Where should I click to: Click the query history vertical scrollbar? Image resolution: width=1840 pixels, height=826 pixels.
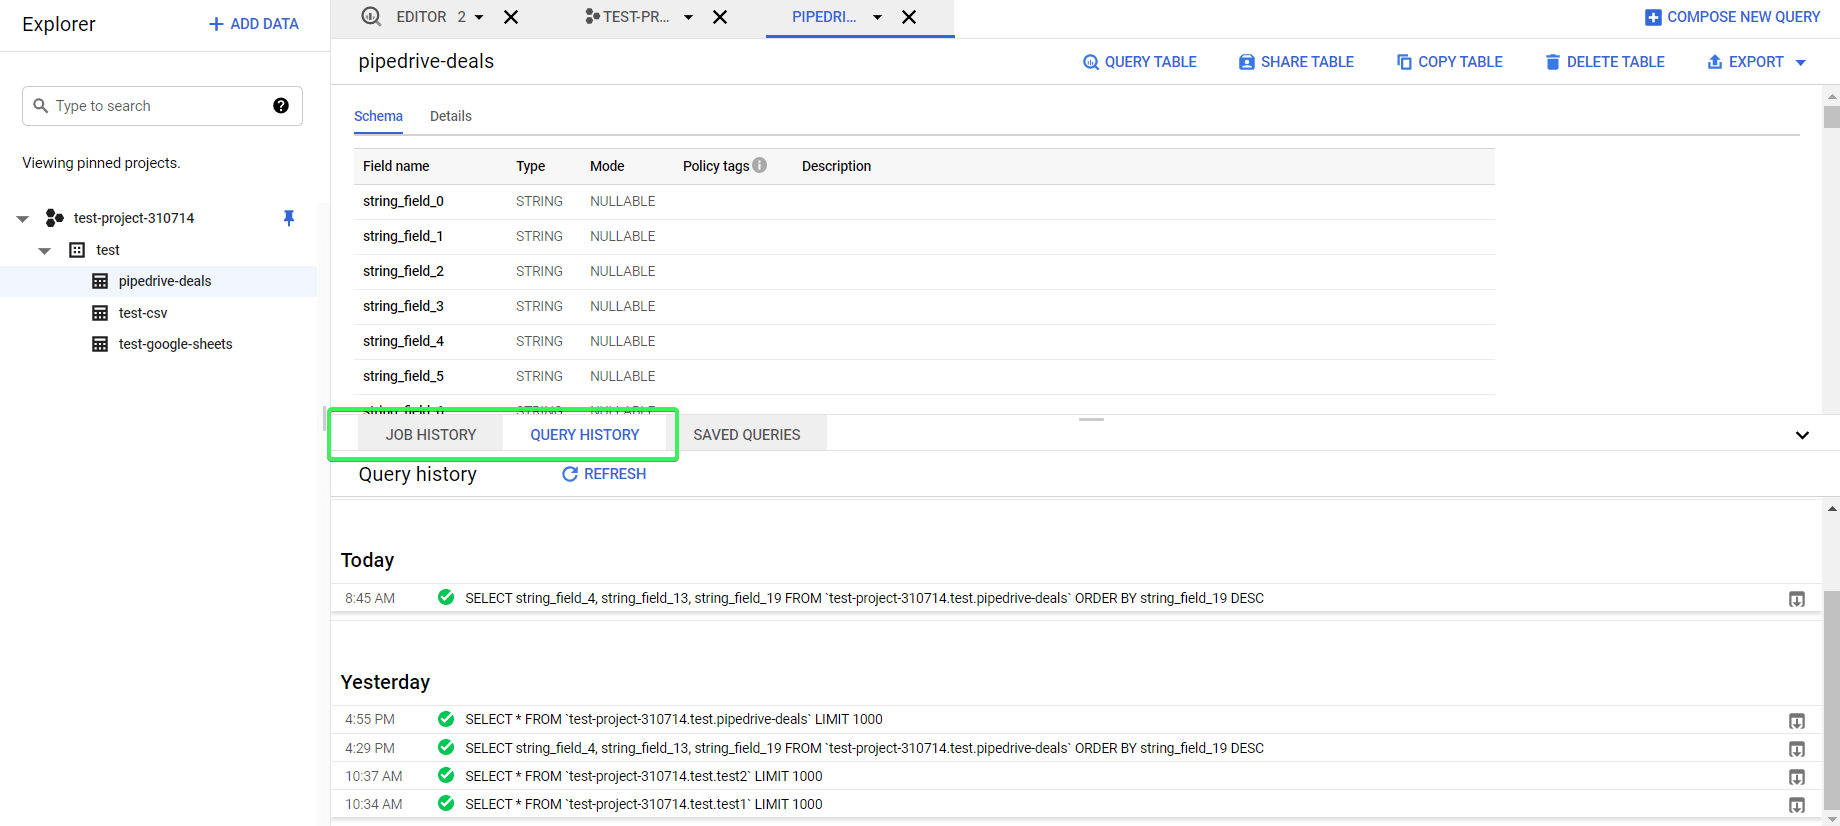(x=1831, y=700)
